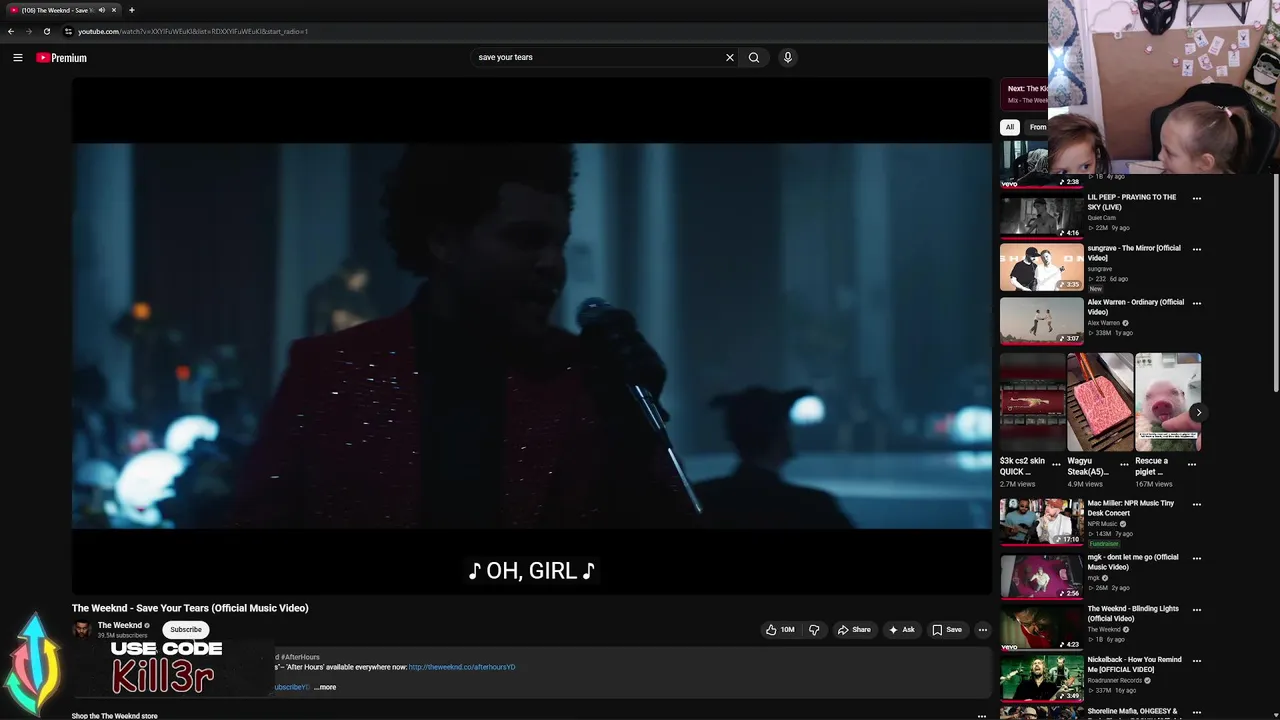1280x720 pixels.
Task: Click the NPR Music channel name
Action: coord(1103,524)
